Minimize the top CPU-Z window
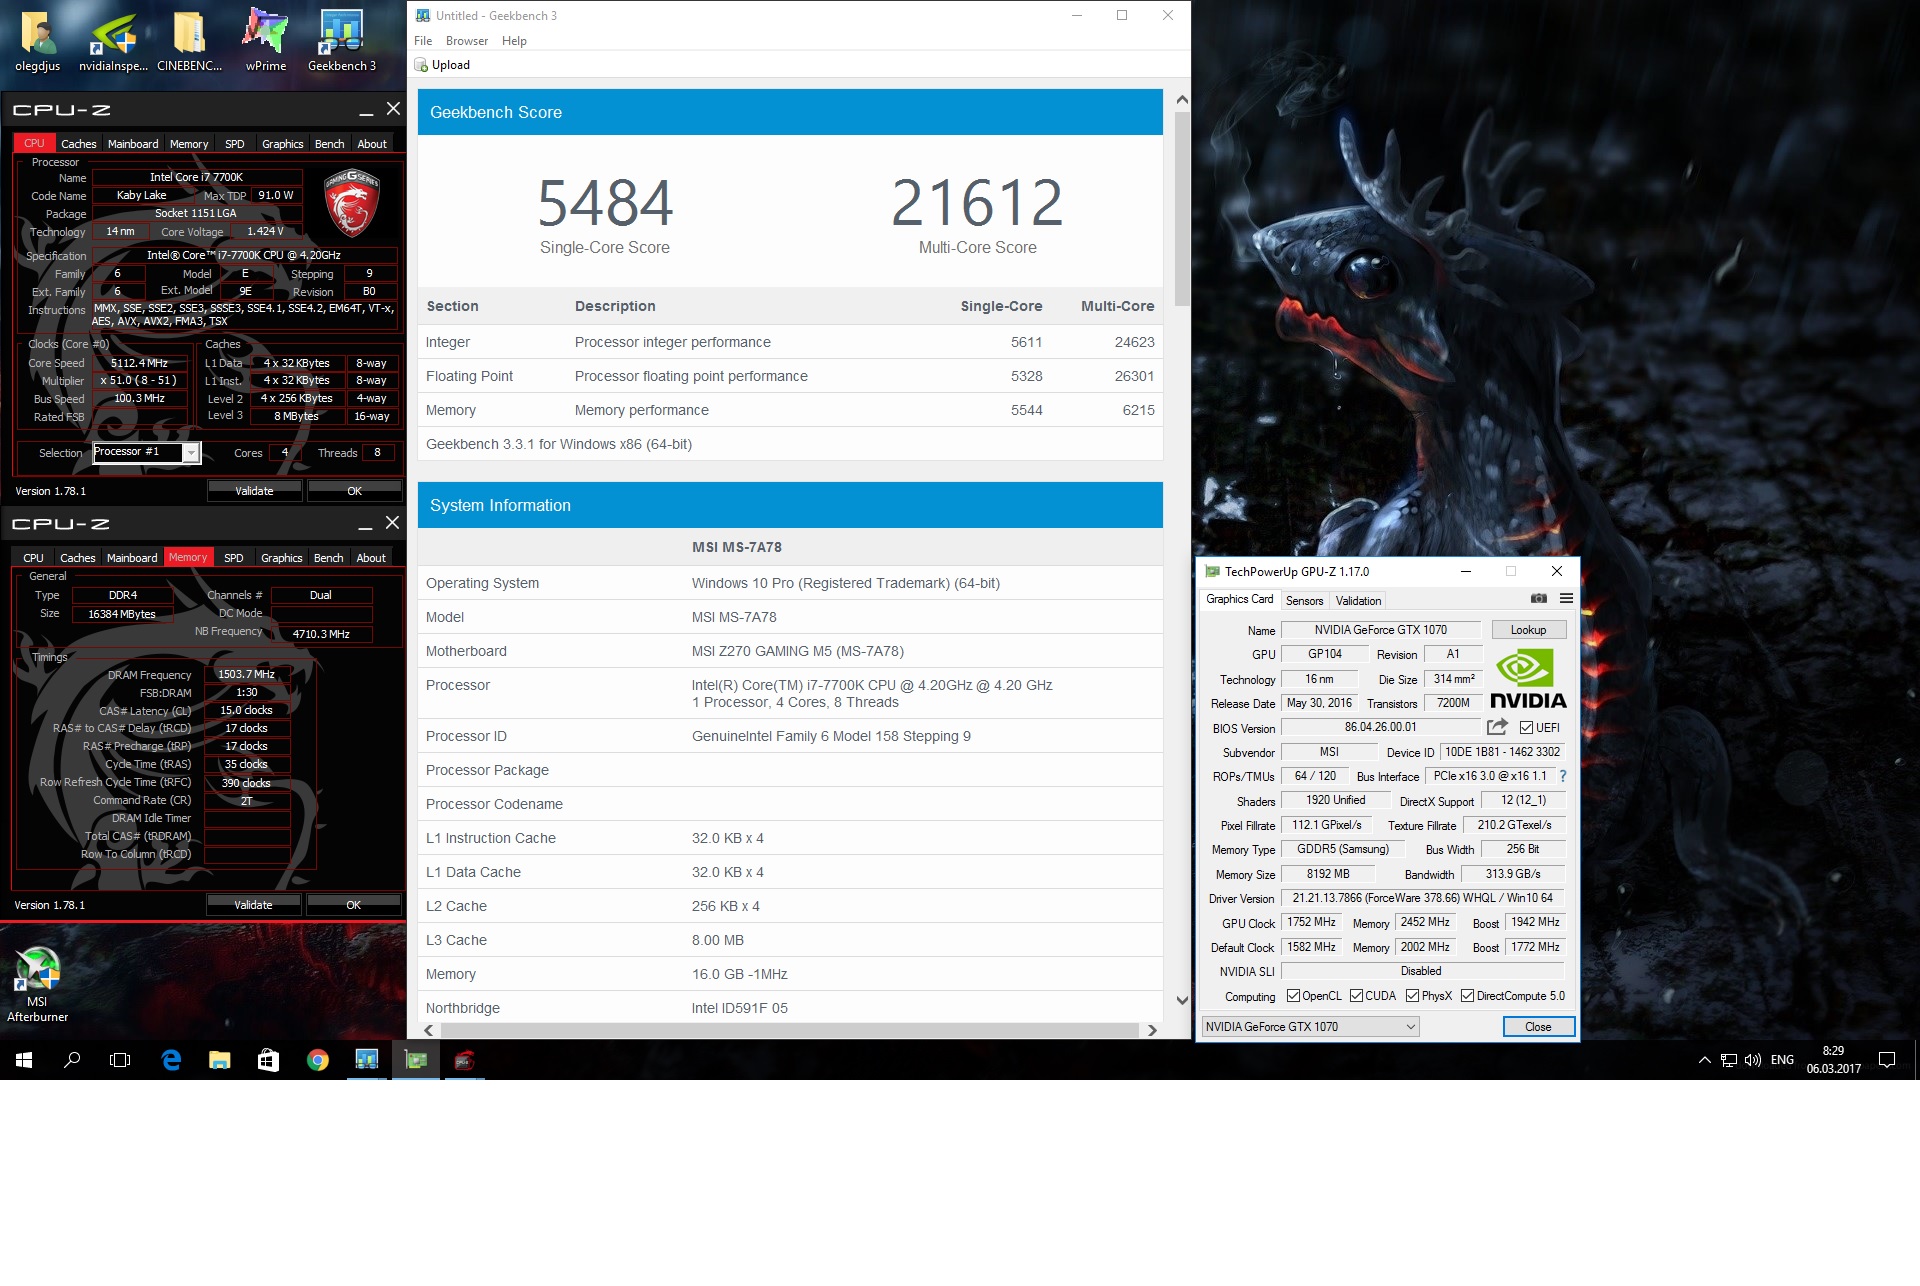This screenshot has height=1286, width=1920. point(366,110)
